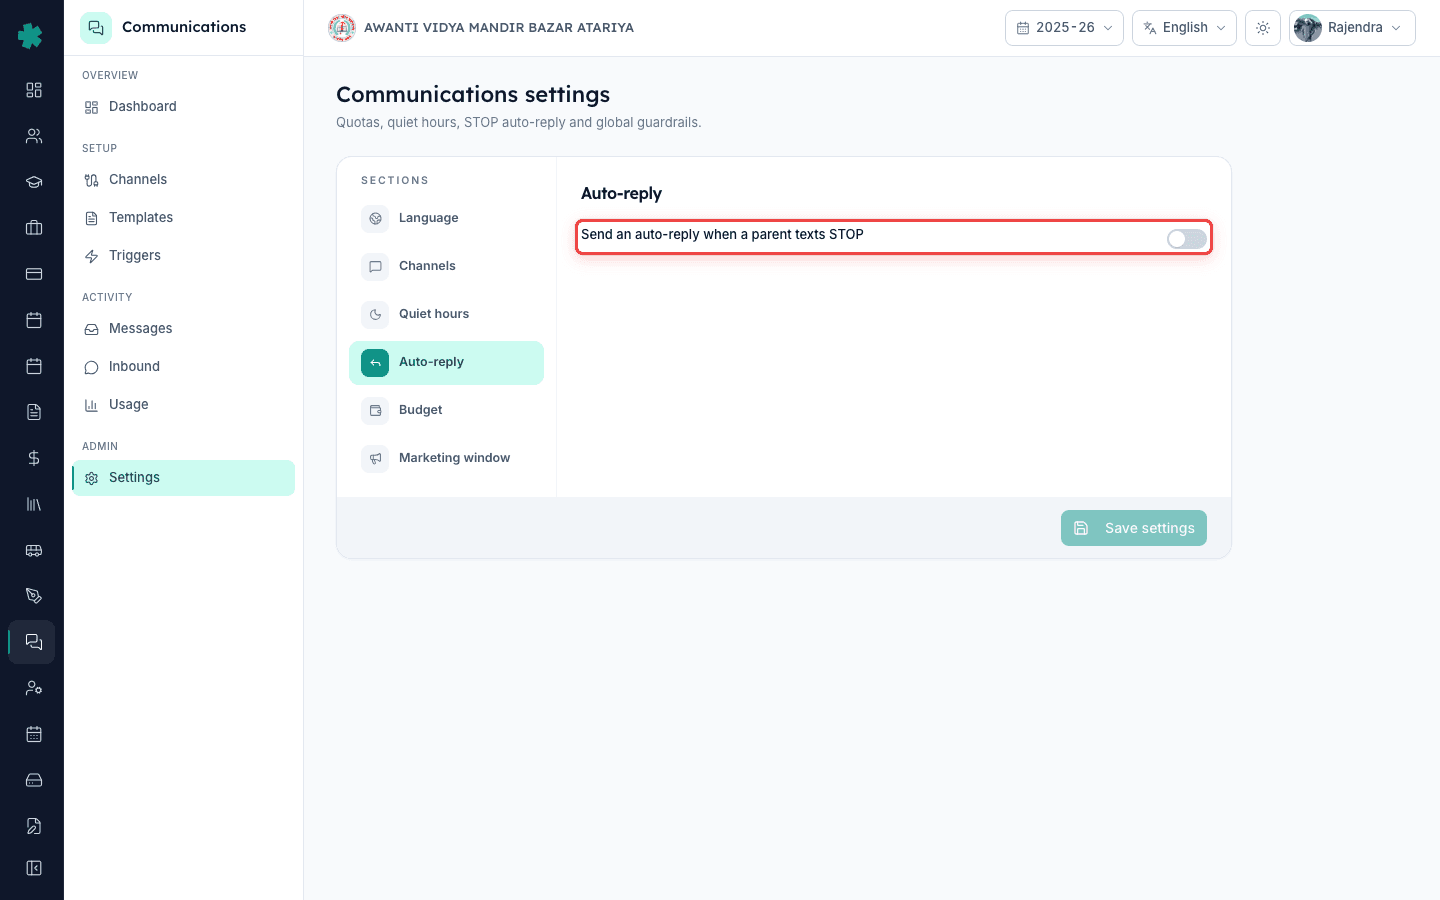Expand the chevron next to Rajendra
The height and width of the screenshot is (900, 1440).
[x=1396, y=28]
